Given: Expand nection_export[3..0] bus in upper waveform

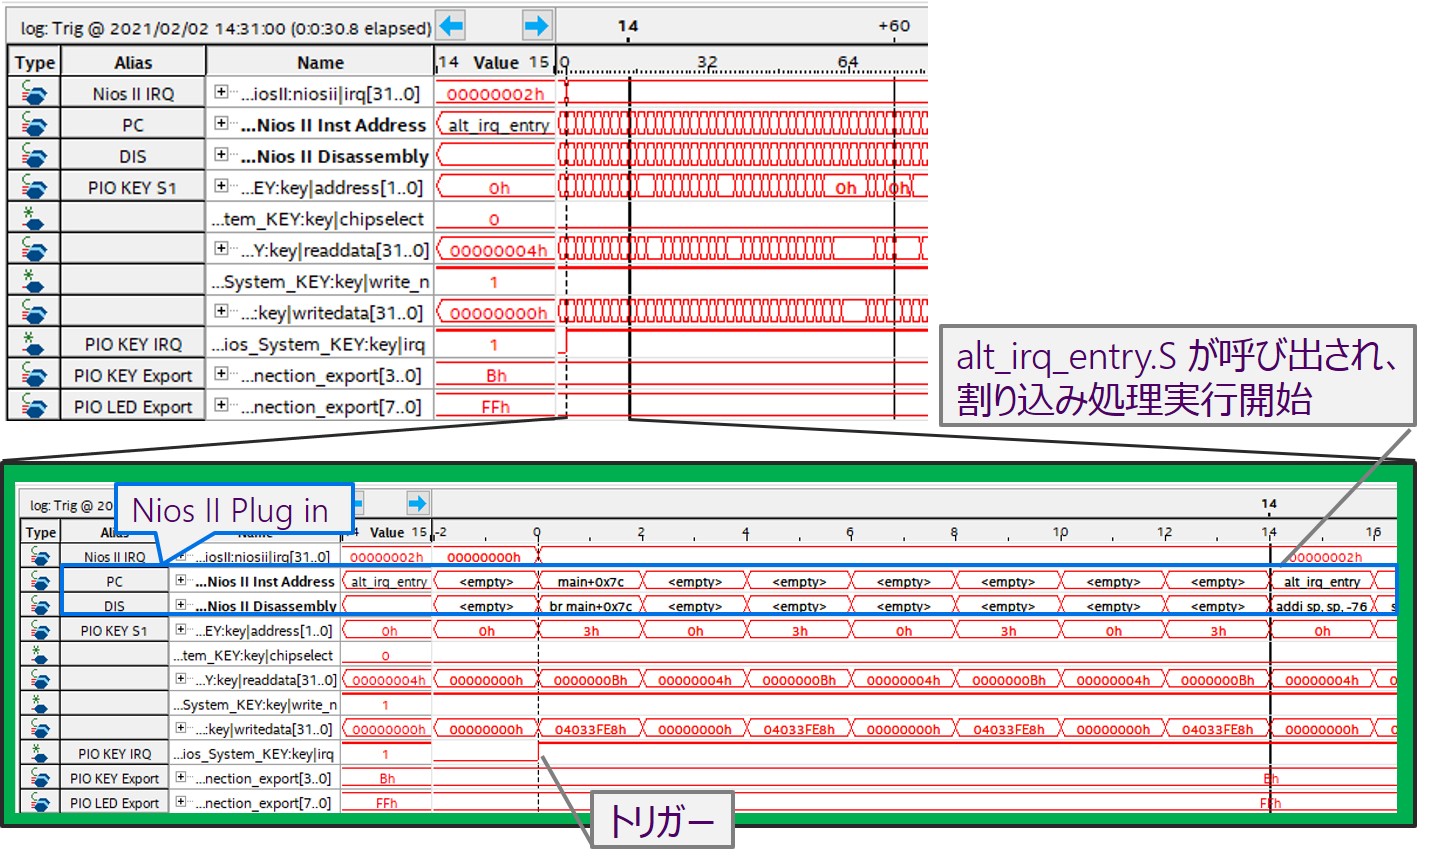Looking at the screenshot, I should 221,374.
